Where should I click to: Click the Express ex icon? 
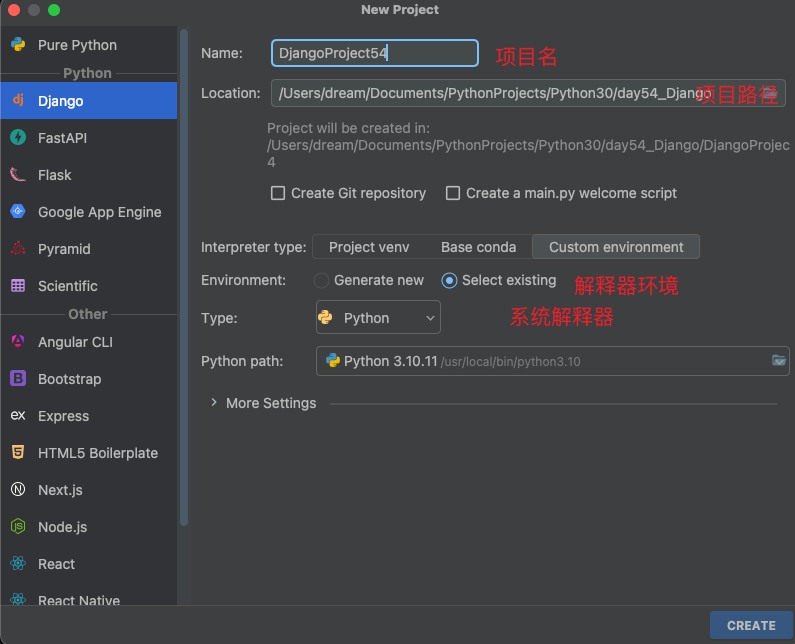[18, 415]
